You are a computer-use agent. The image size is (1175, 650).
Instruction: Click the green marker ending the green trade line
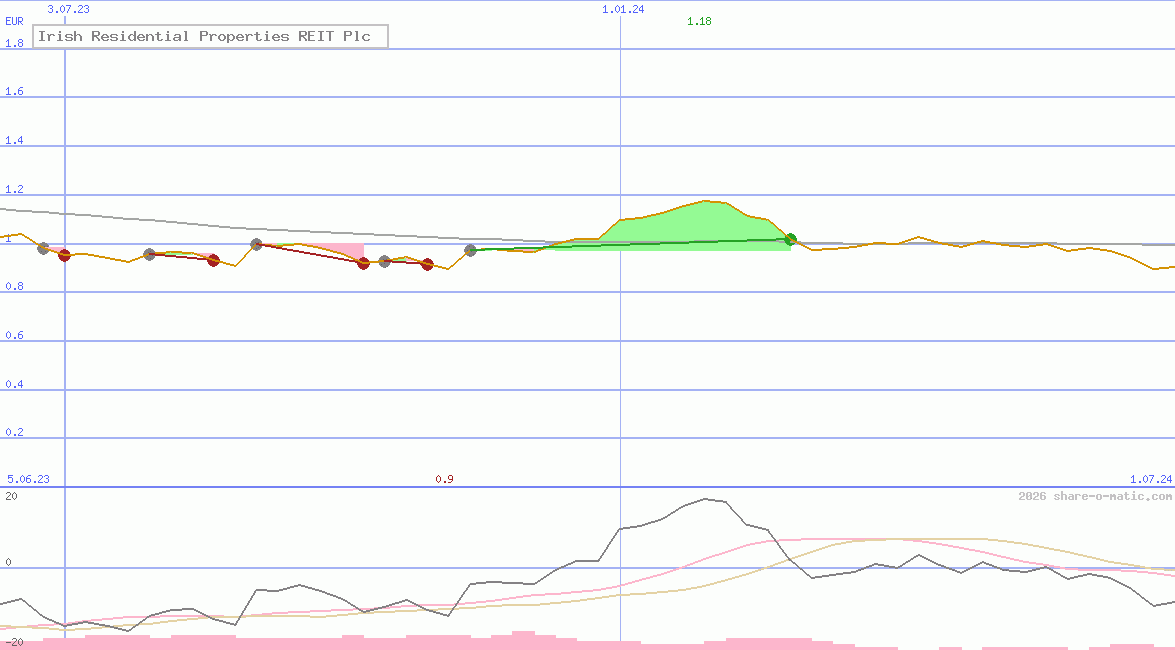coord(791,239)
